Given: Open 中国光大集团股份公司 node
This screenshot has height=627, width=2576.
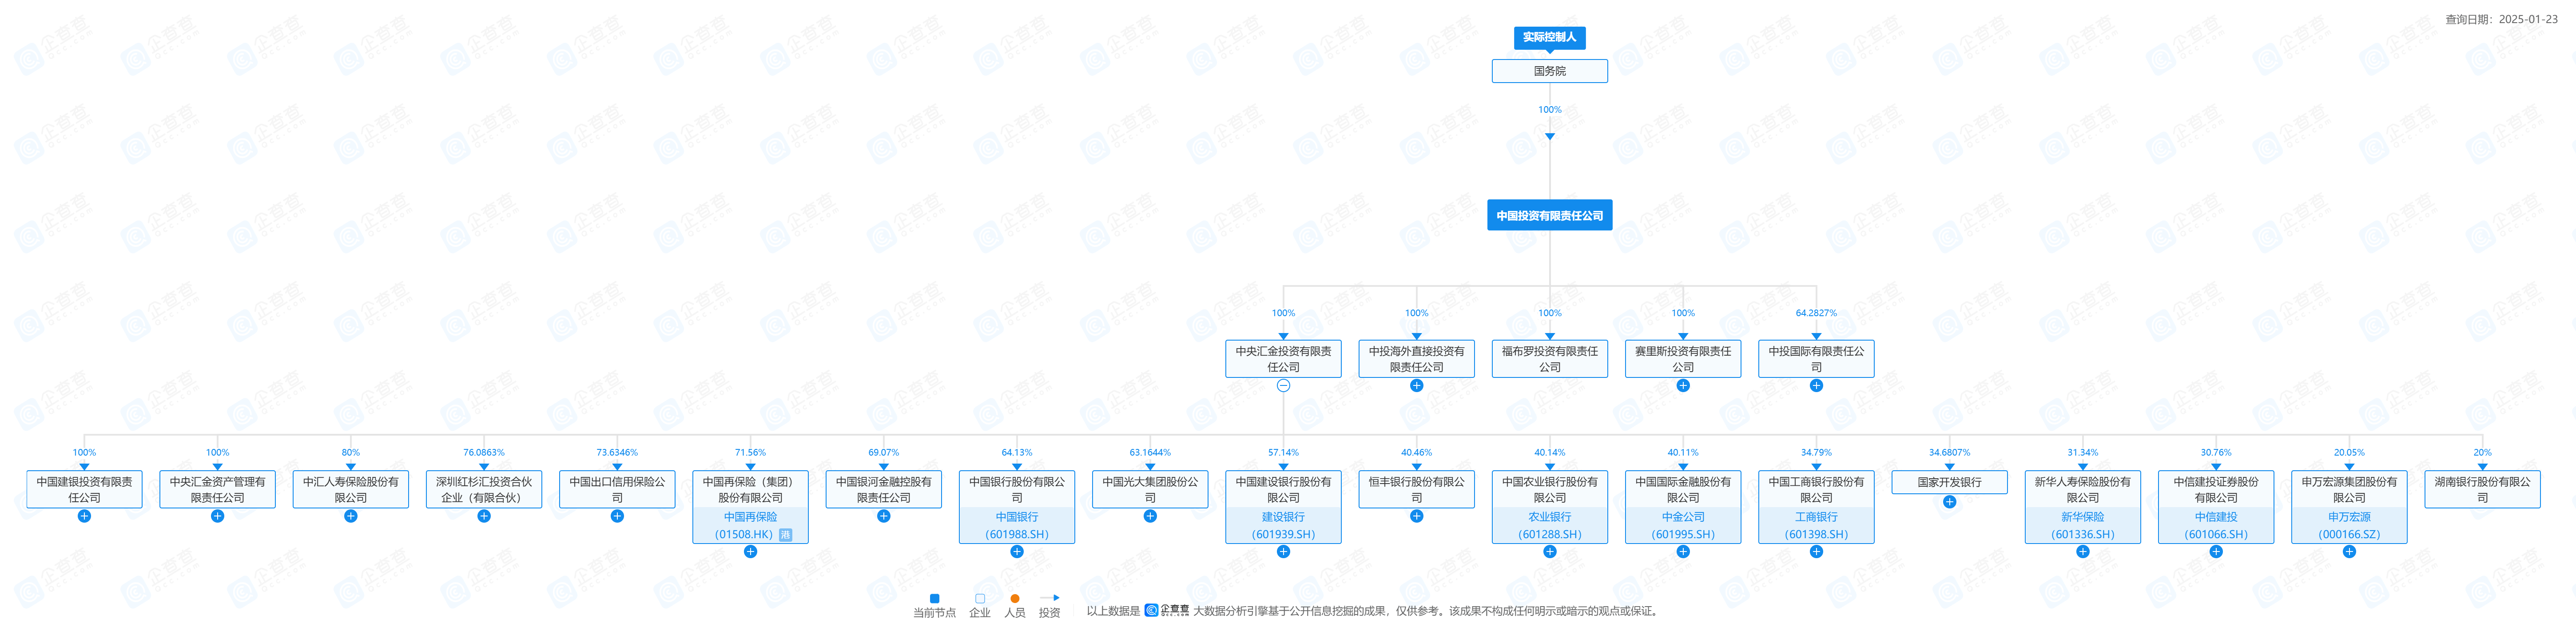Looking at the screenshot, I should 1150,489.
